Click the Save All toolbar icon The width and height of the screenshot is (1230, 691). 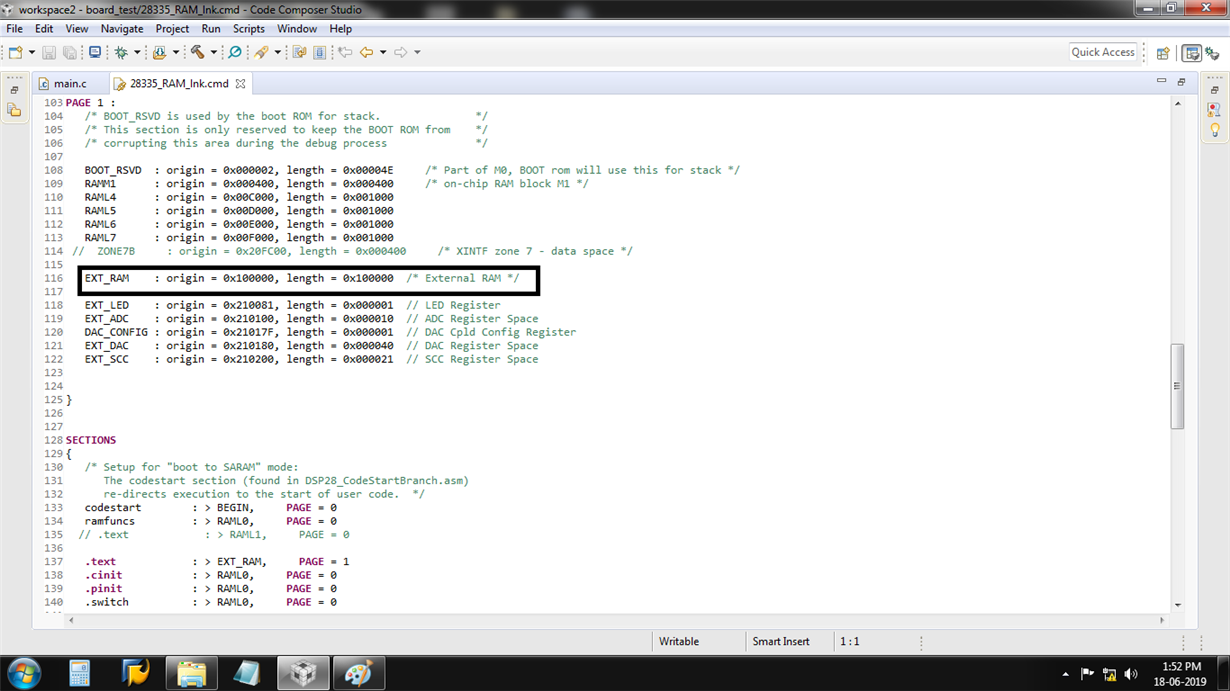click(x=70, y=52)
